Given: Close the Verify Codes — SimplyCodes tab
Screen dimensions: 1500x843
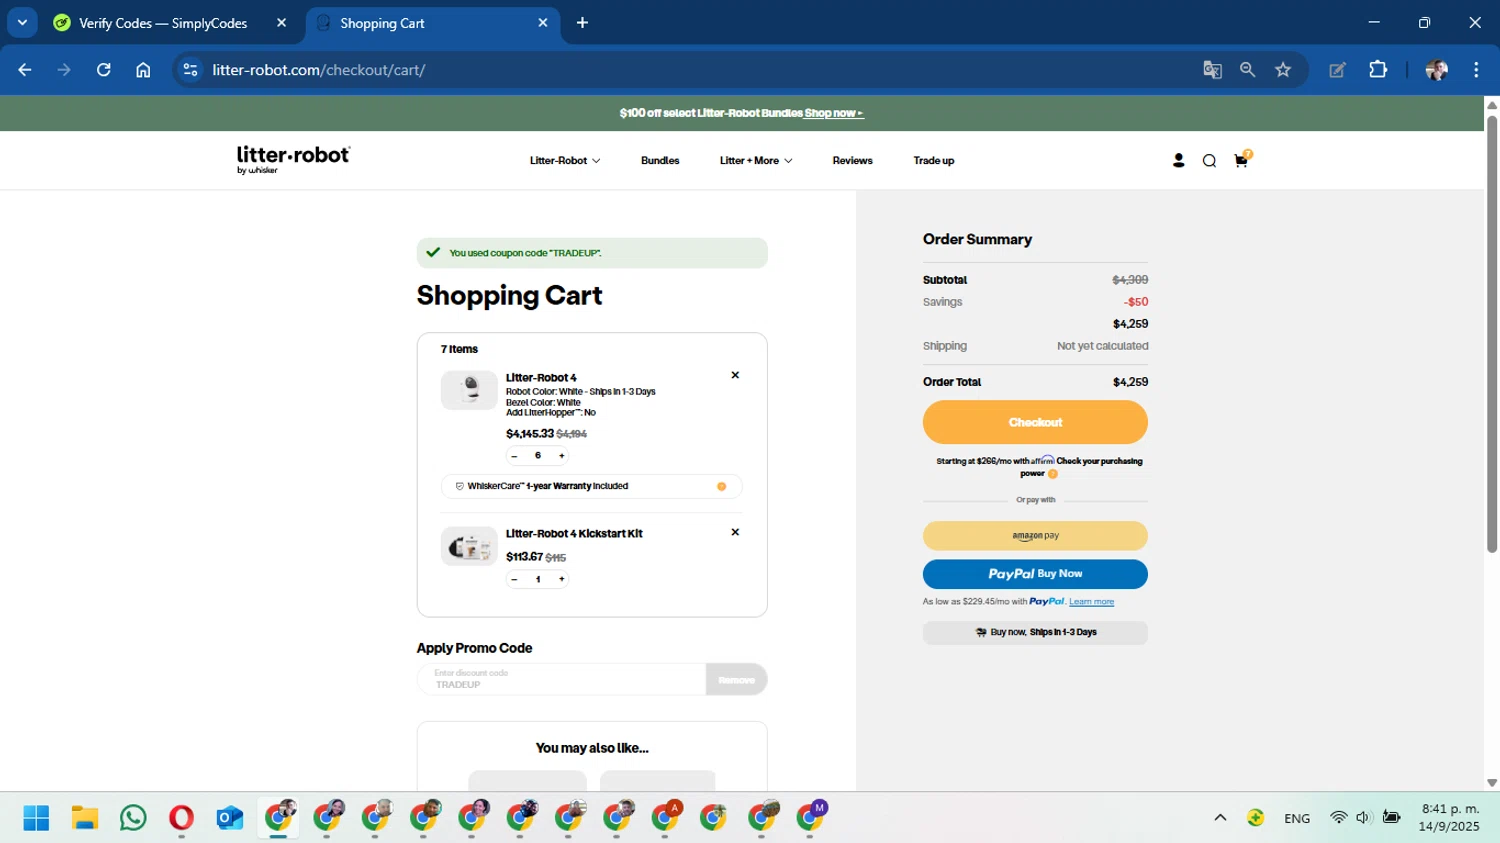Looking at the screenshot, I should click(281, 23).
